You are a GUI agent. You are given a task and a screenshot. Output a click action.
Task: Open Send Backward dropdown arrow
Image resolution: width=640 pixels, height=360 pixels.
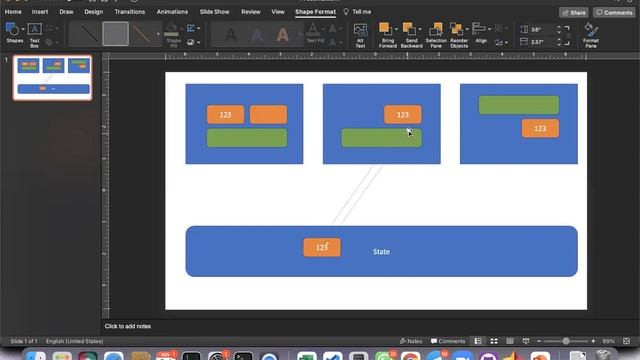420,29
